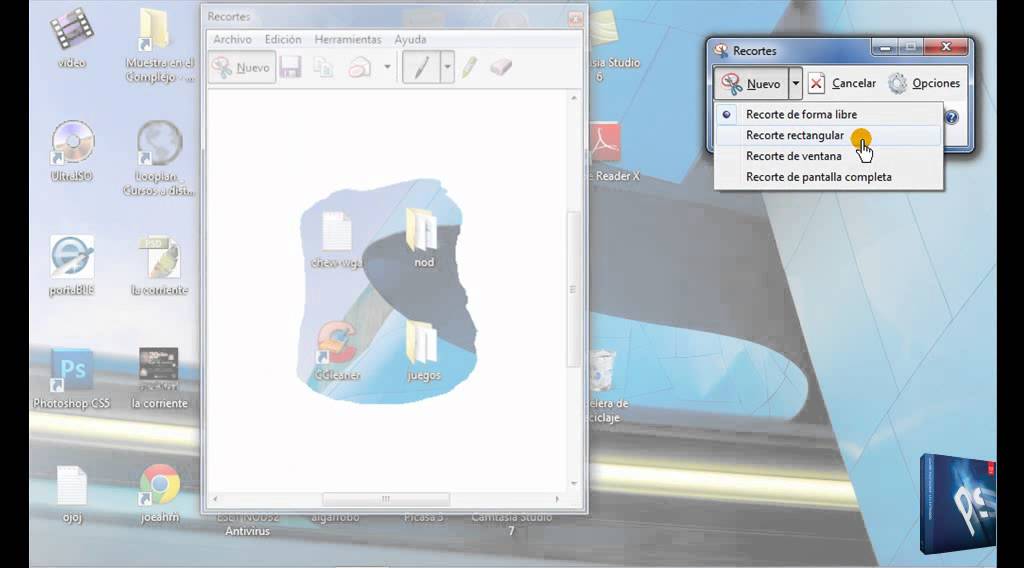Click the Photoshop box icon at bottom right

(x=957, y=503)
